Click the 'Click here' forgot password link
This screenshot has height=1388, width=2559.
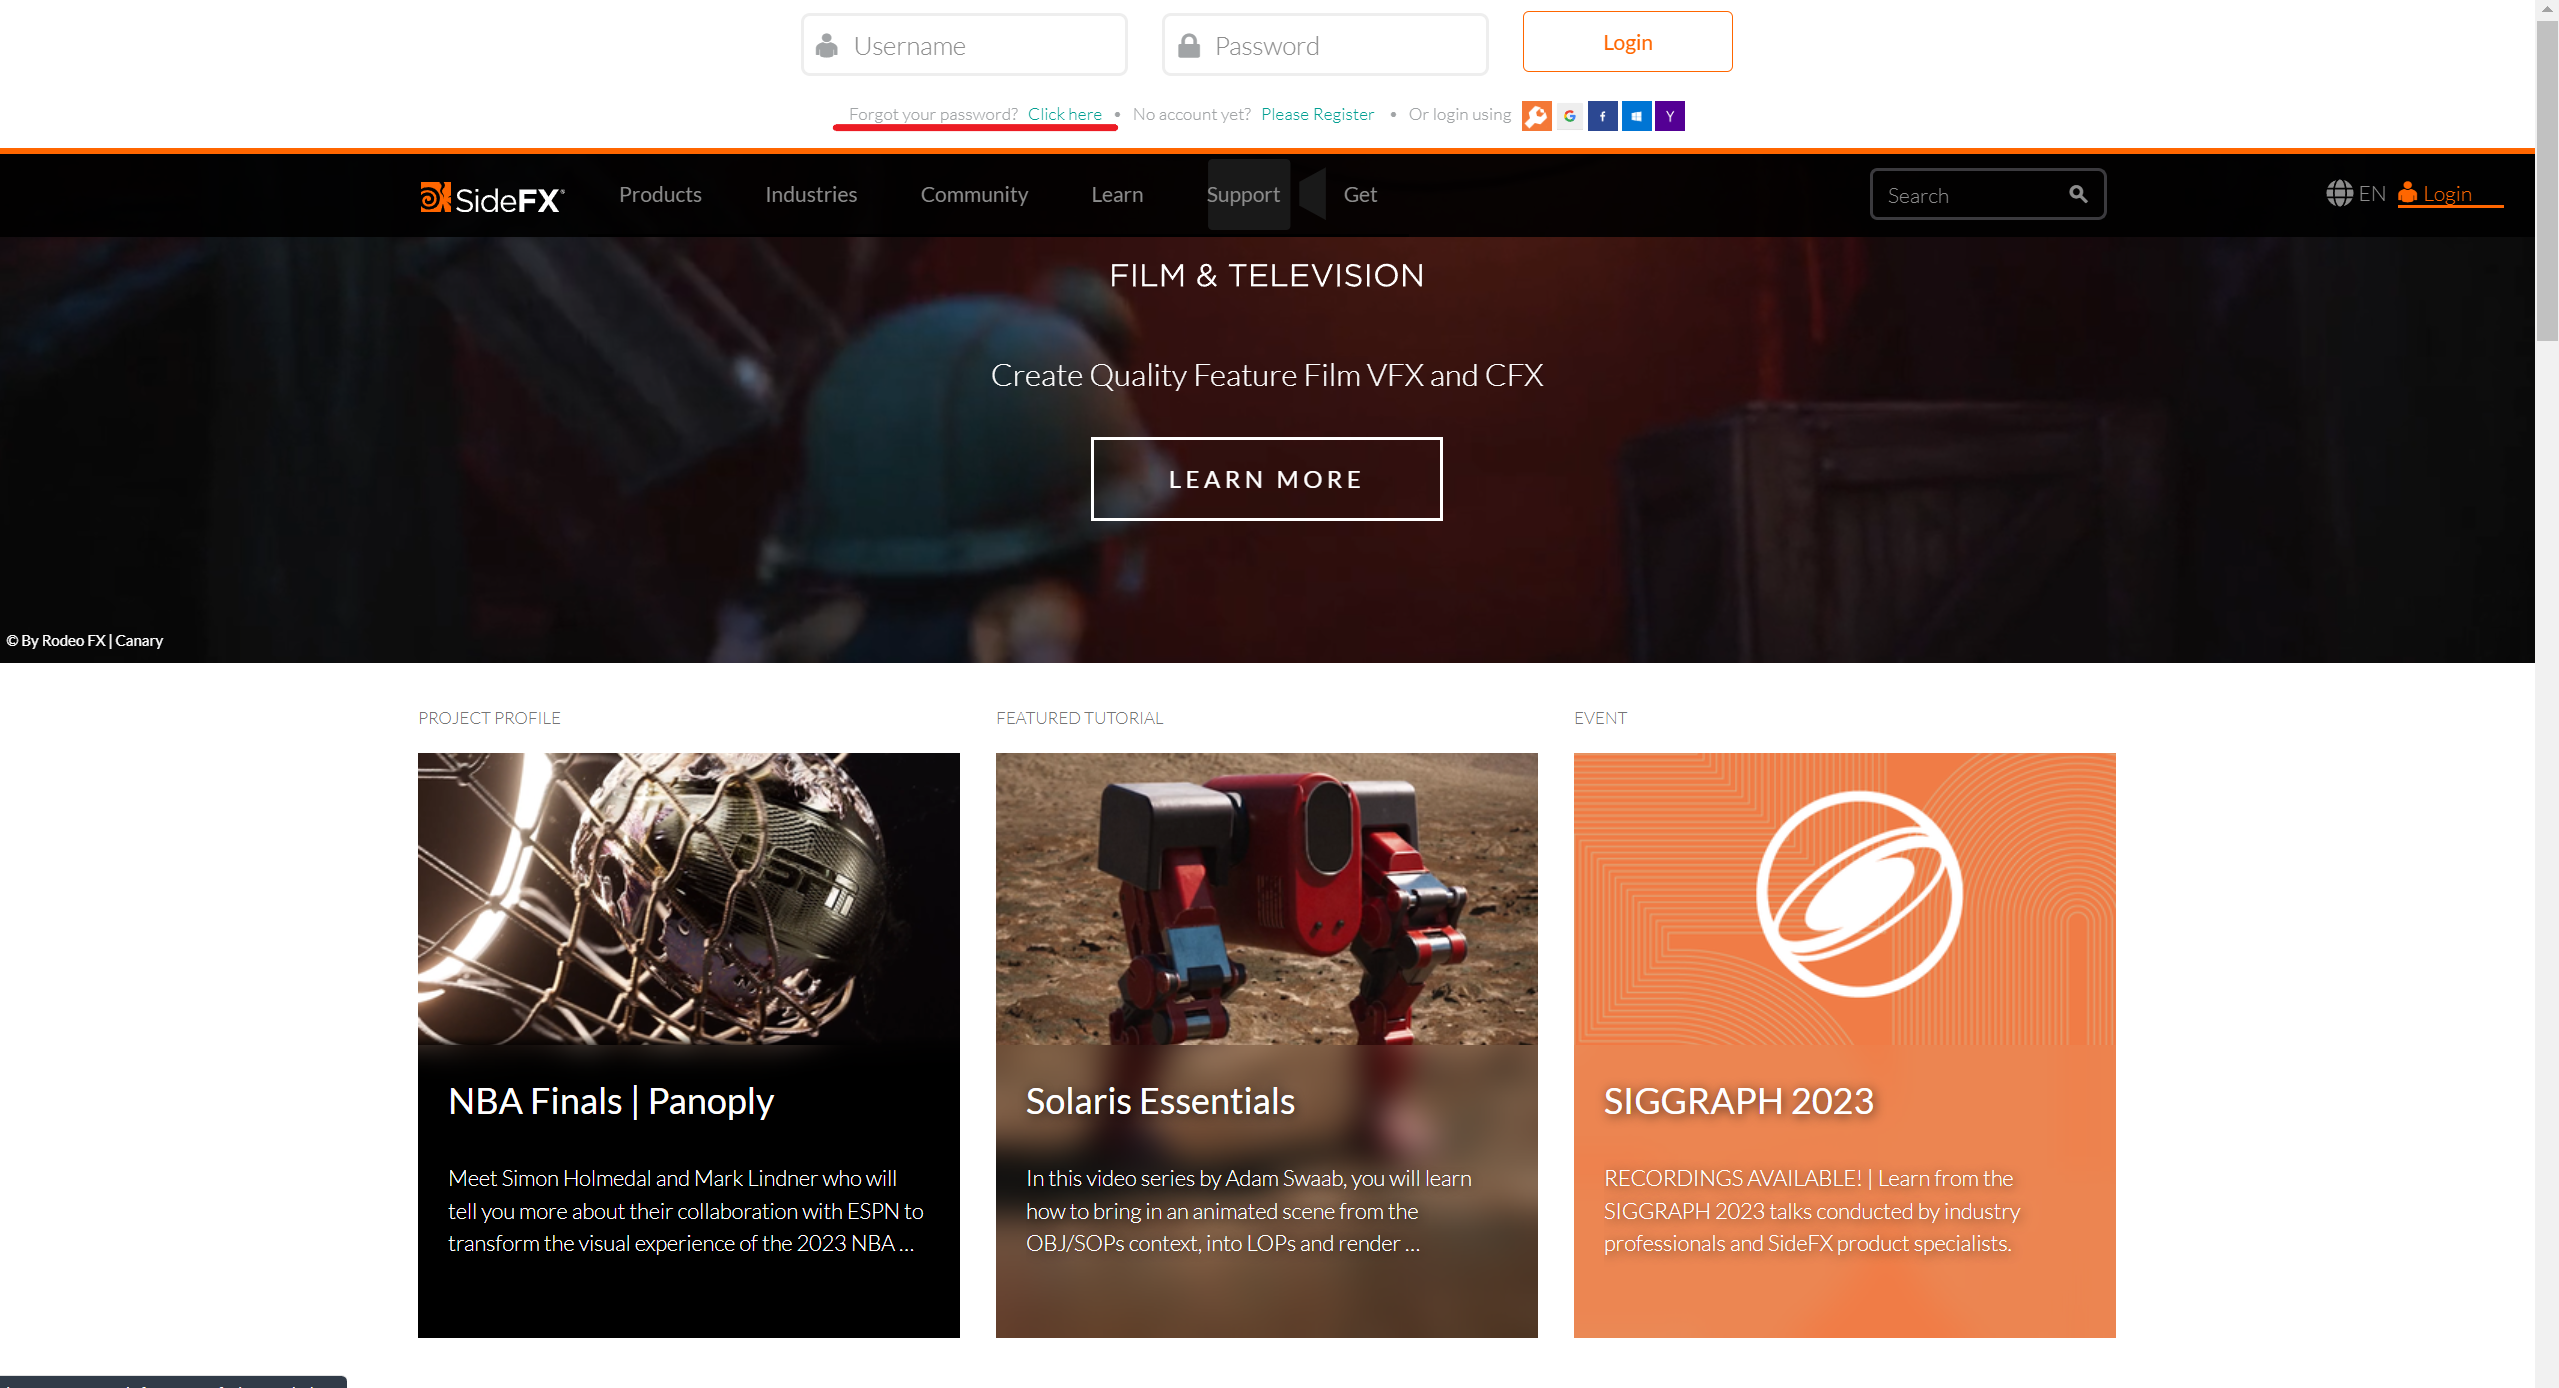pyautogui.click(x=1064, y=114)
